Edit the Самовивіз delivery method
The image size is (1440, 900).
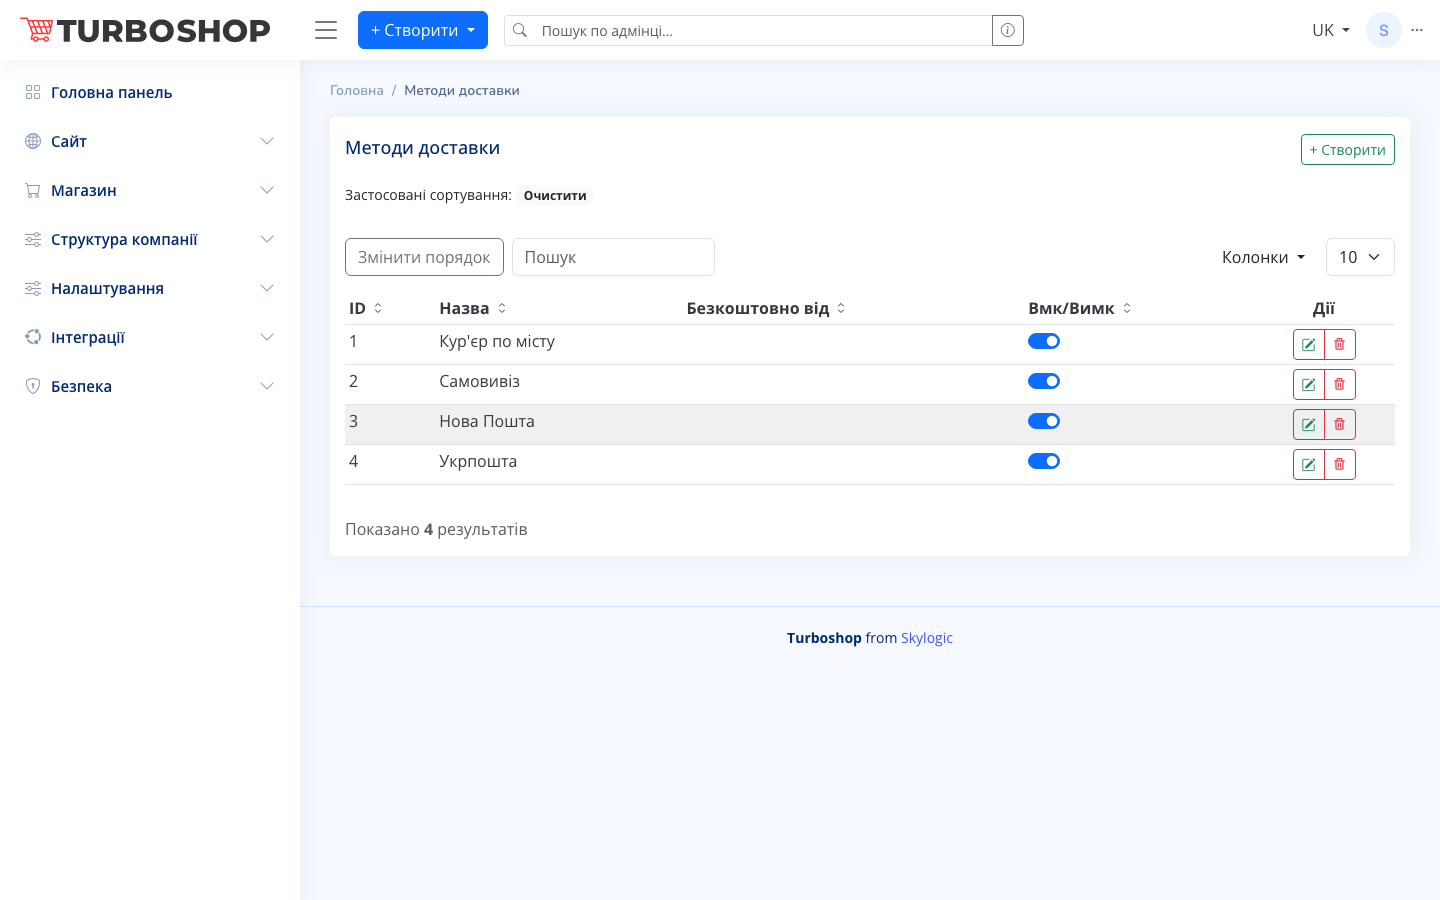tap(1309, 384)
